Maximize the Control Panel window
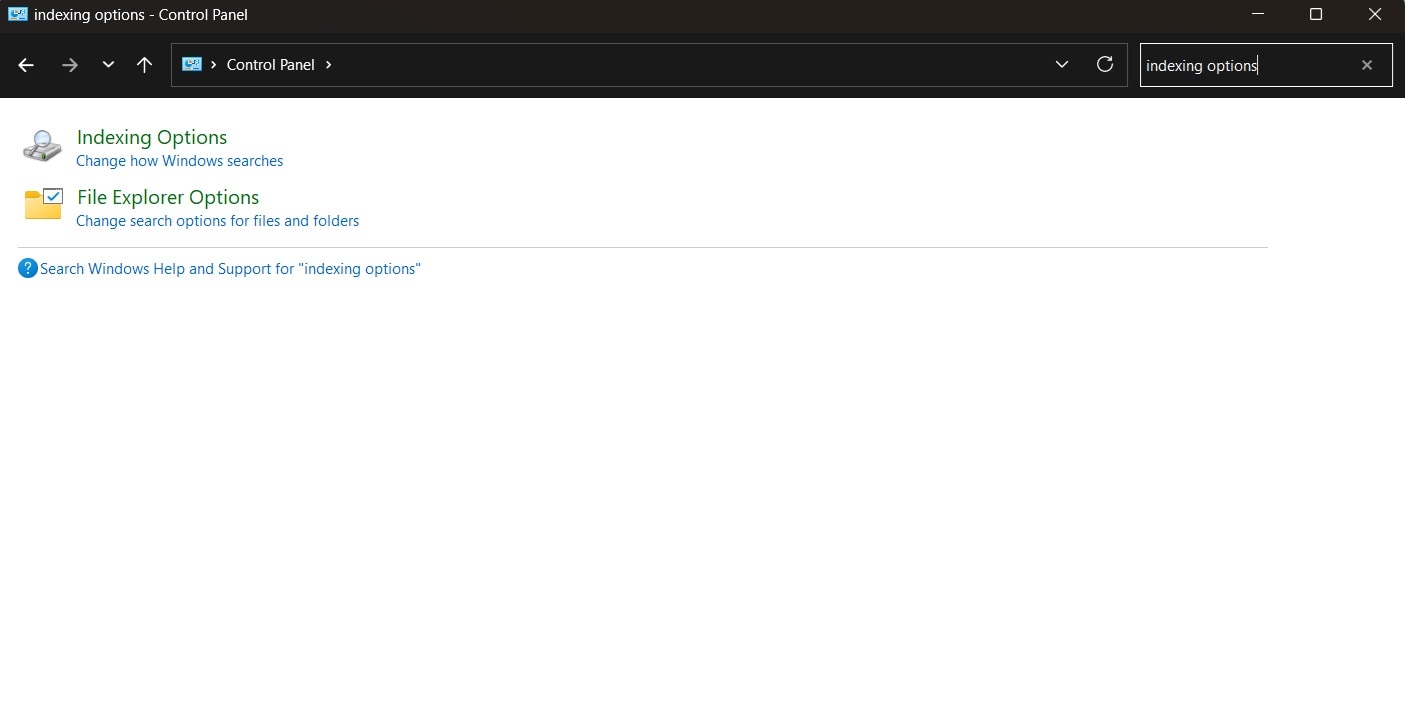 [x=1316, y=14]
